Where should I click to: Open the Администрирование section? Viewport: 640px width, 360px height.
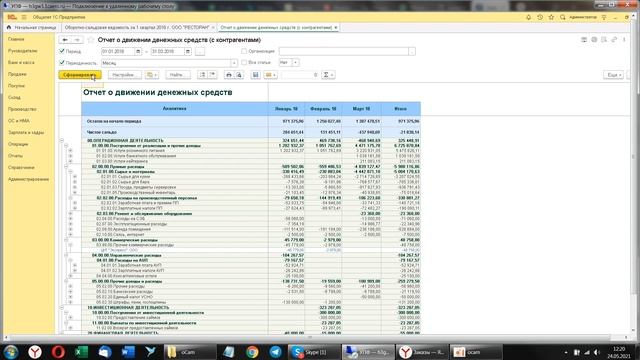[28, 179]
